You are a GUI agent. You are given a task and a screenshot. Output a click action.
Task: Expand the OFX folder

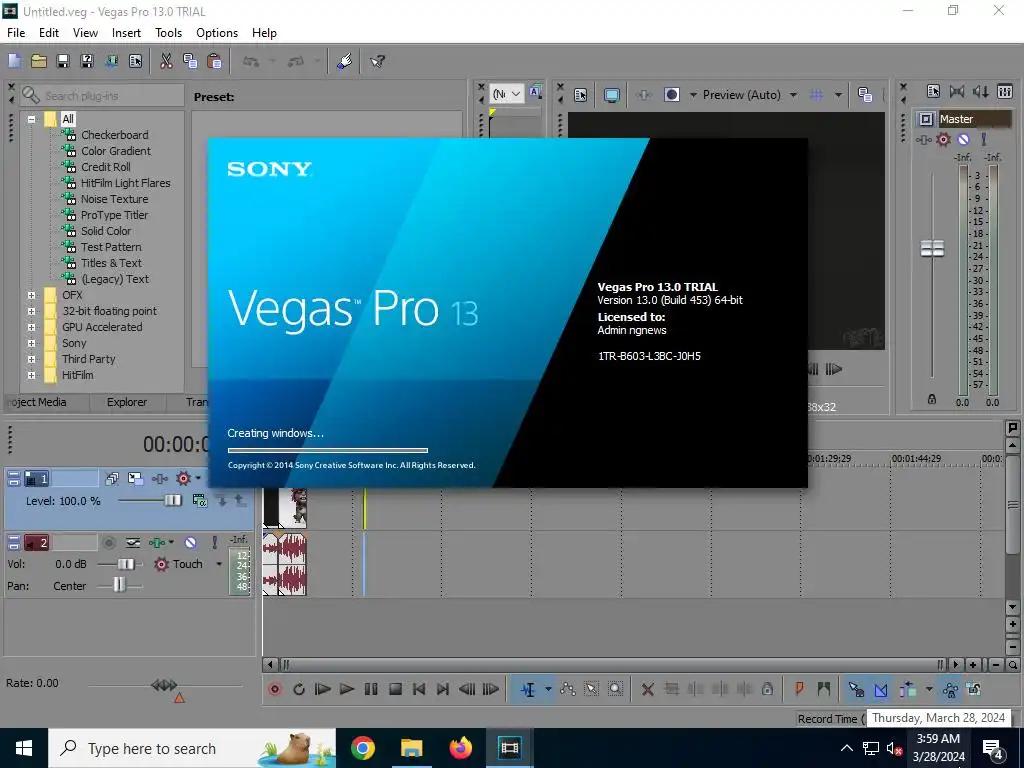click(31, 295)
